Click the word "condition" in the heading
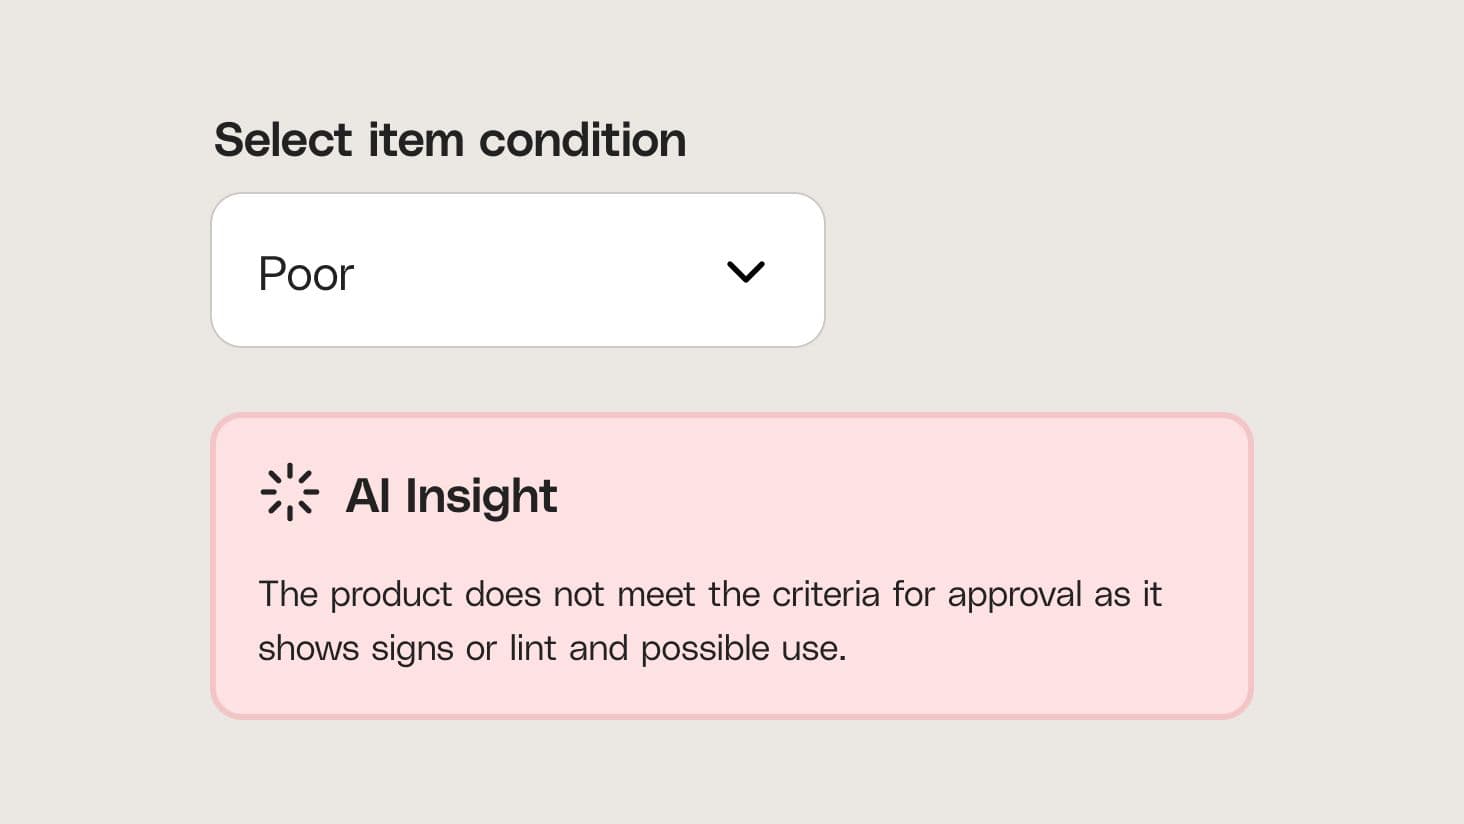Image resolution: width=1464 pixels, height=824 pixels. click(583, 140)
